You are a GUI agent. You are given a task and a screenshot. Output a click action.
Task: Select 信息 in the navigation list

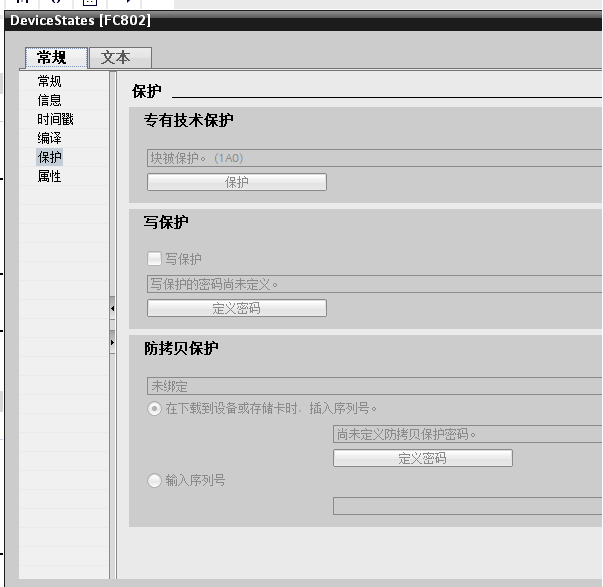pos(50,100)
